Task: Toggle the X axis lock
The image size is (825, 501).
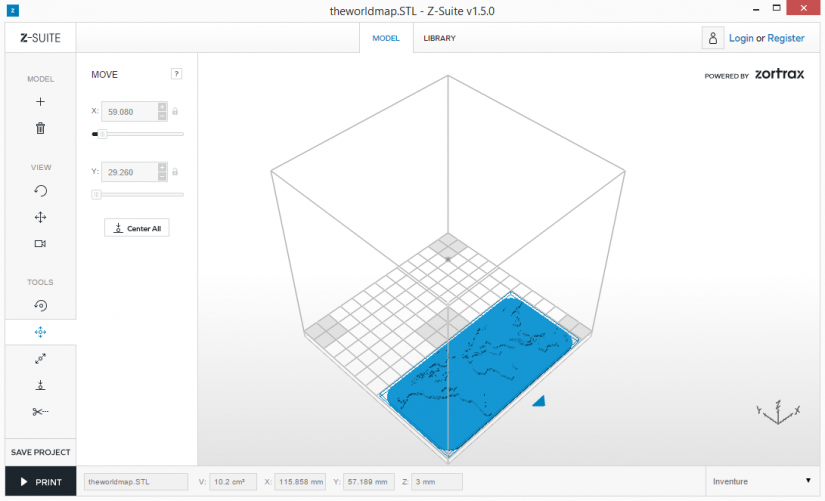Action: click(x=175, y=111)
